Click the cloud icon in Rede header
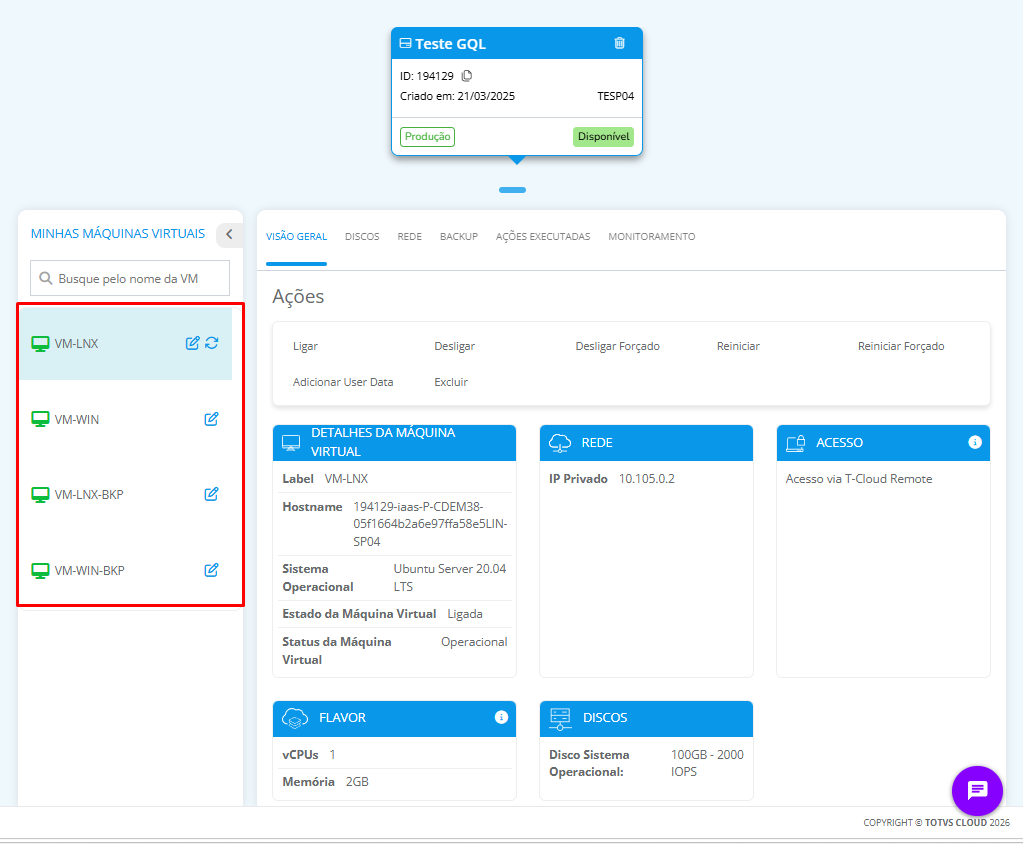1023x844 pixels. (x=560, y=443)
